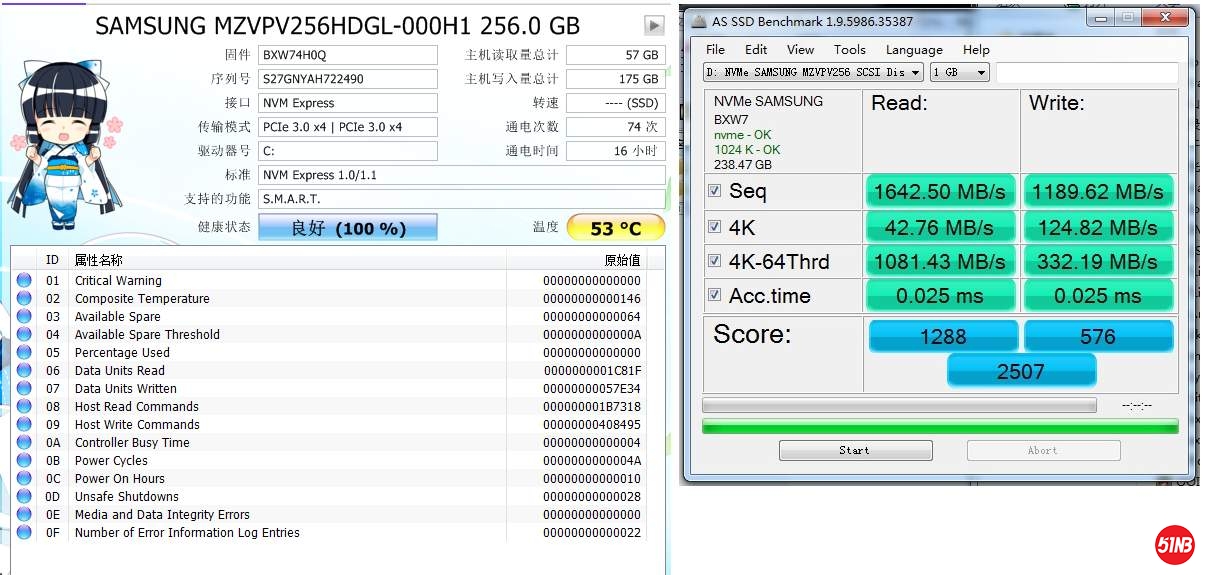The image size is (1205, 575).
Task: Click the AS SSD Benchmark title icon
Action: (x=697, y=21)
